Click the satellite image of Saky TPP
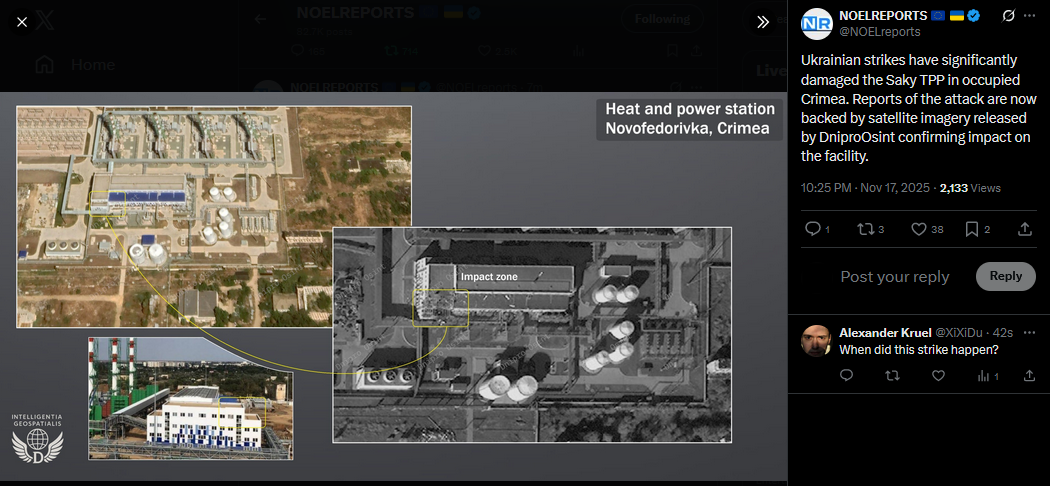The width and height of the screenshot is (1050, 486). pyautogui.click(x=394, y=286)
